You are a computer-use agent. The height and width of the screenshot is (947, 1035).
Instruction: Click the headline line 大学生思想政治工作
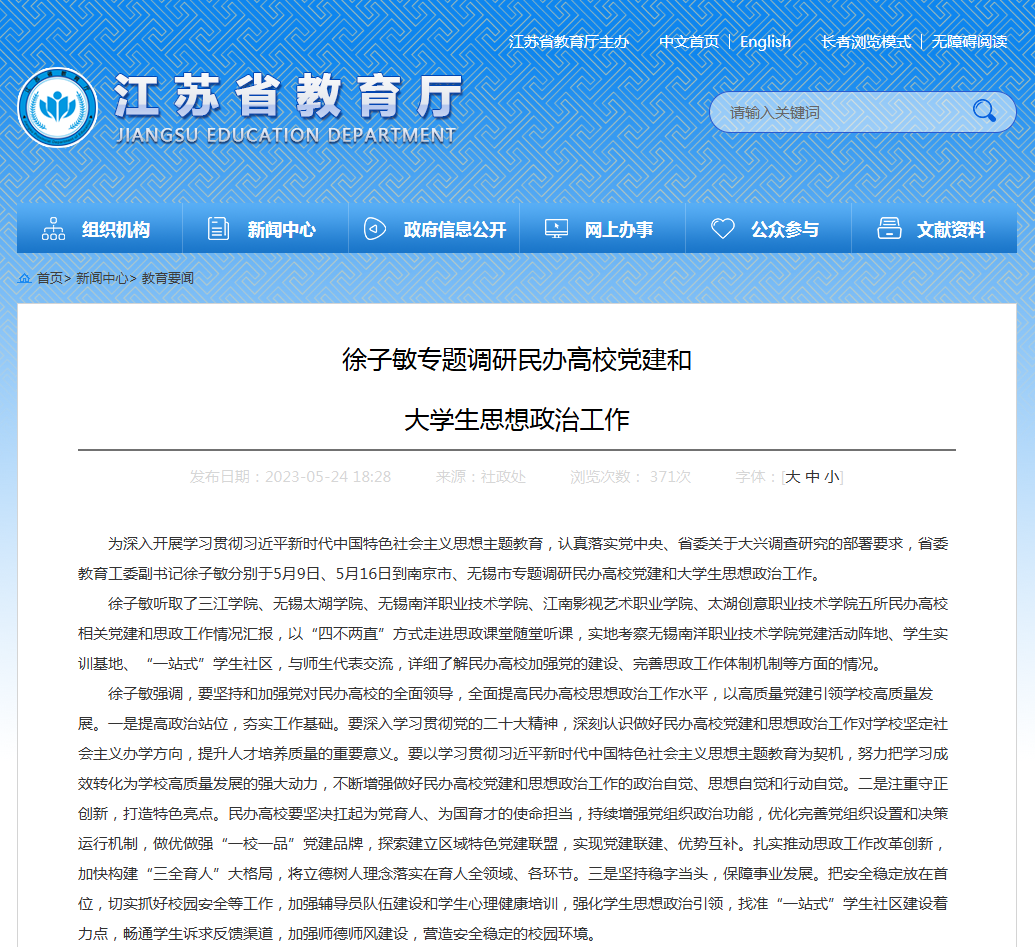point(517,420)
